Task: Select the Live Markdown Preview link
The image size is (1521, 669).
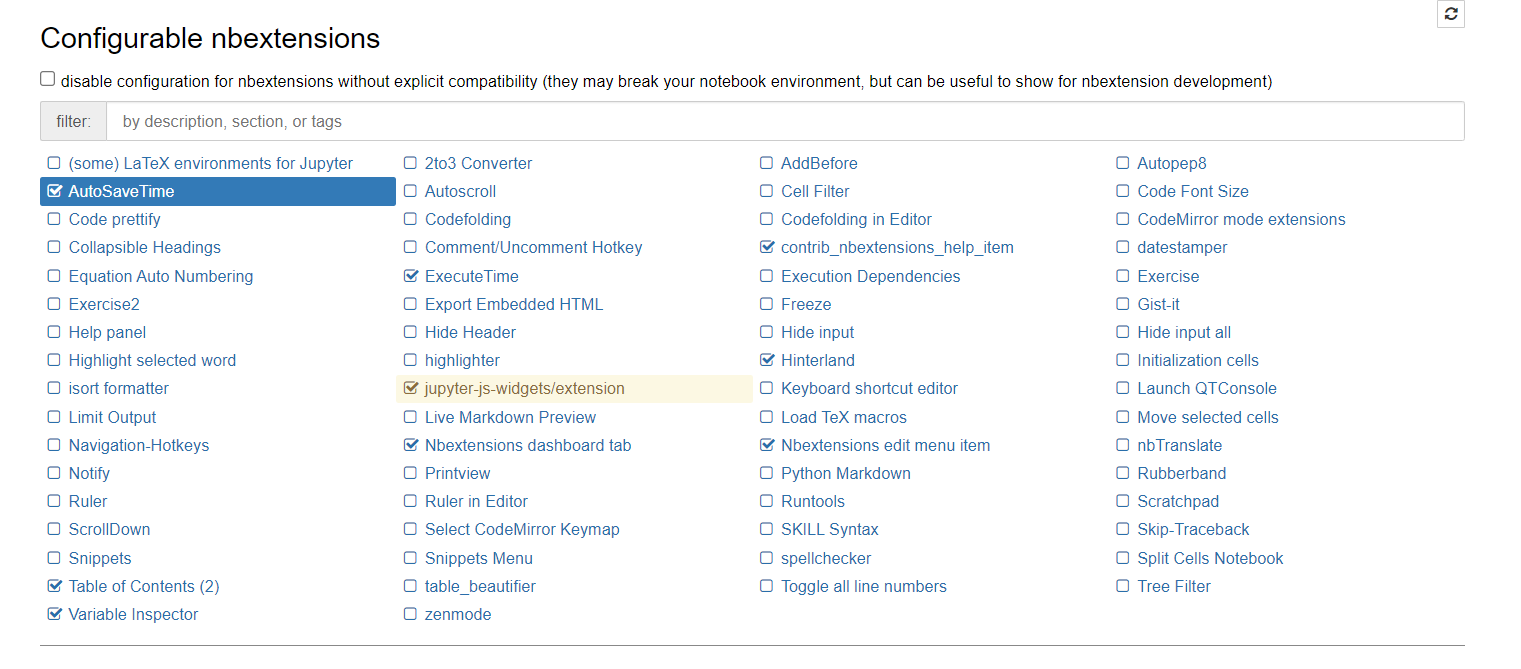Action: click(x=510, y=417)
